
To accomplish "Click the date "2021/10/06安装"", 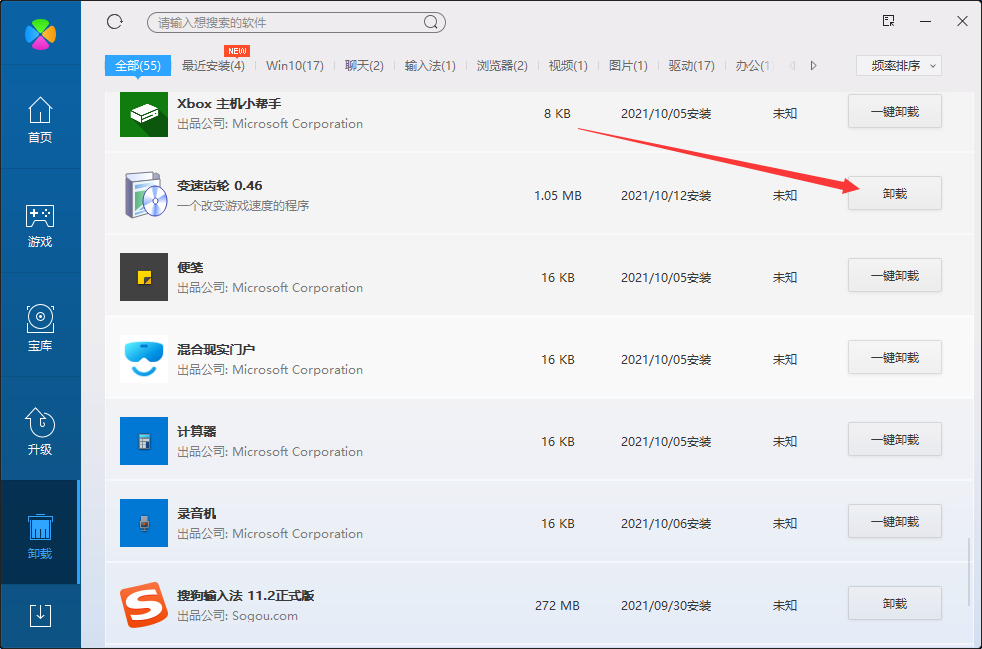I will click(666, 524).
